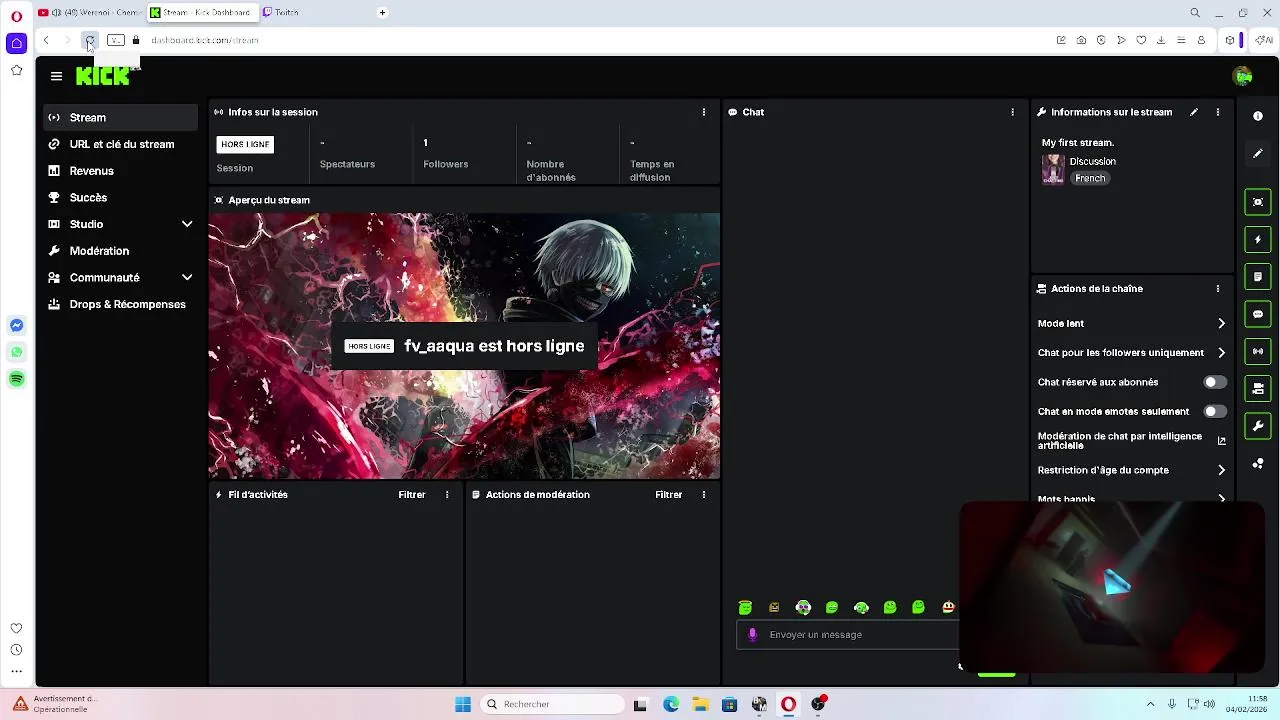Open the user profile avatar menu

(1243, 76)
